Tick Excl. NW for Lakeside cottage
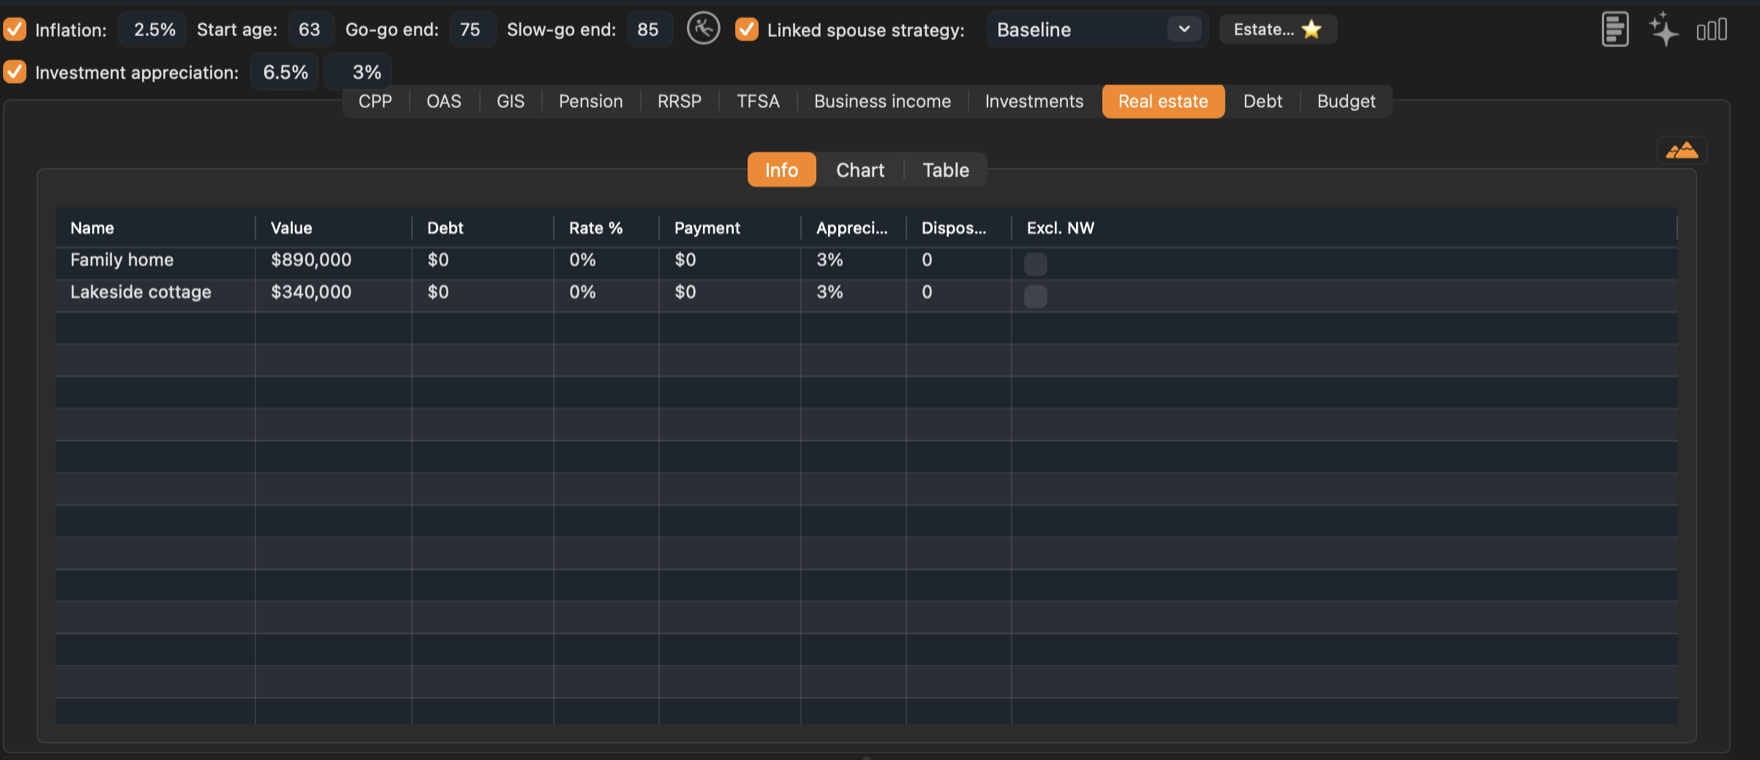 1036,295
